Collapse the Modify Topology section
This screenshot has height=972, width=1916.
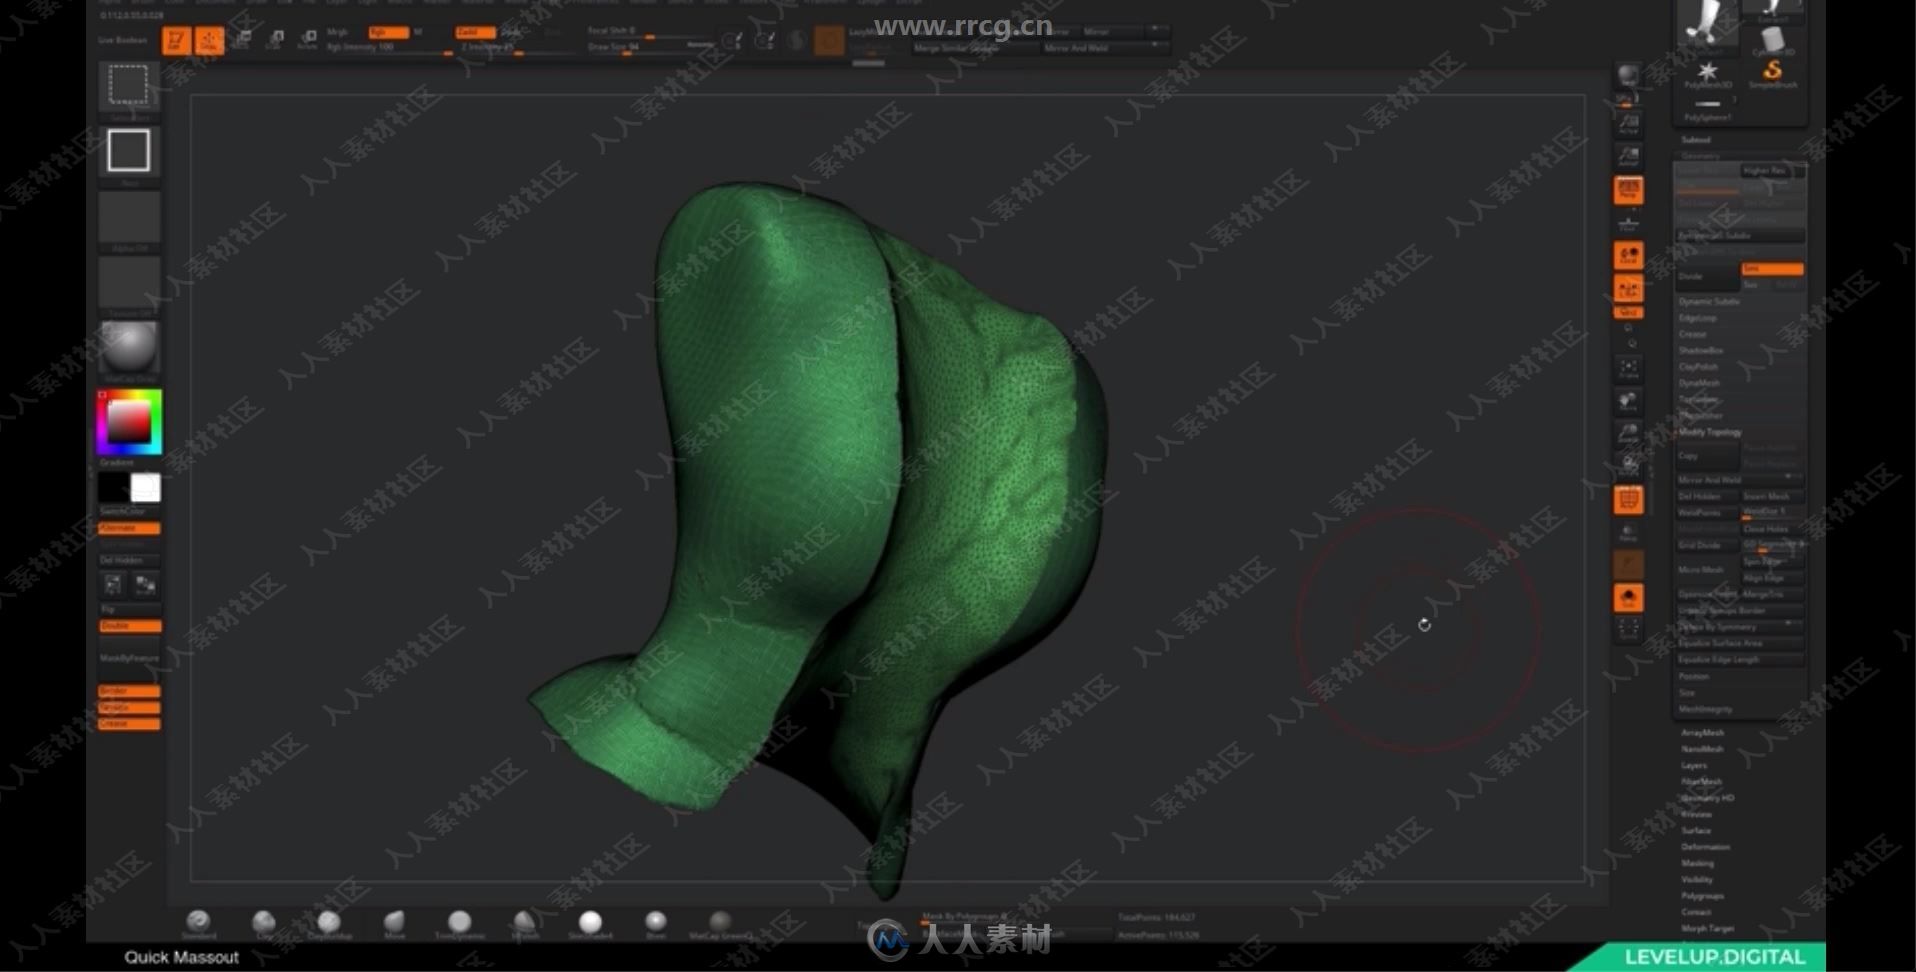pyautogui.click(x=1710, y=432)
